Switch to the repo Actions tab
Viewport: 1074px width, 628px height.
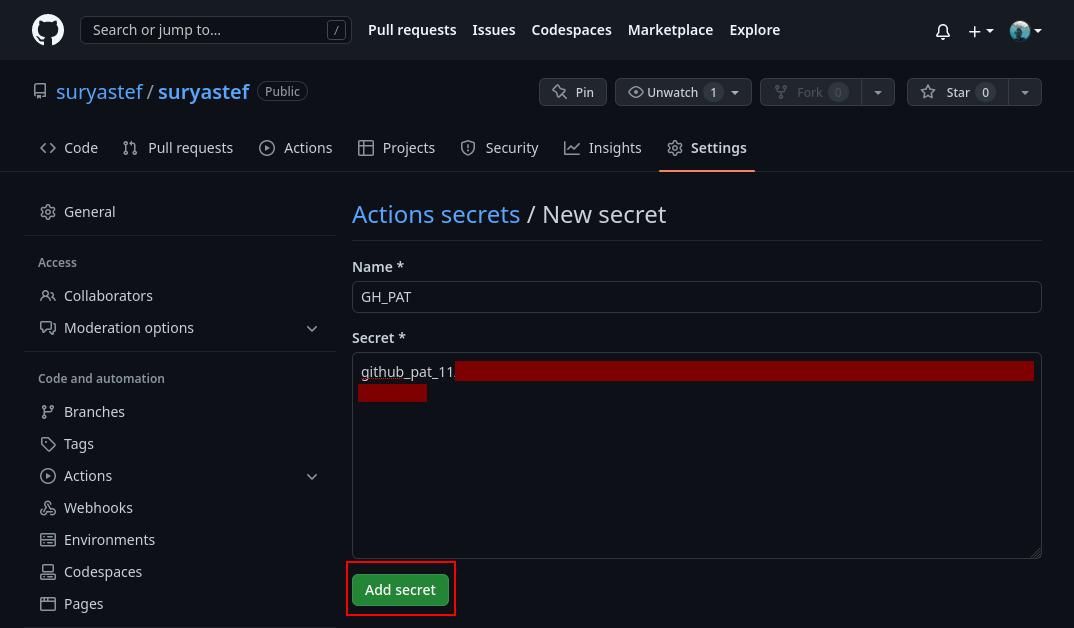pos(296,148)
